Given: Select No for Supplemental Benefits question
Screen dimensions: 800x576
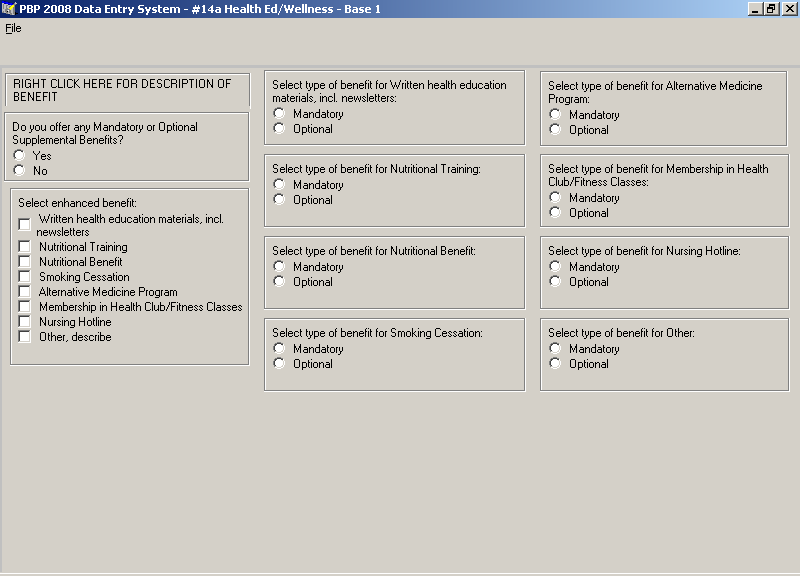Looking at the screenshot, I should [x=19, y=170].
